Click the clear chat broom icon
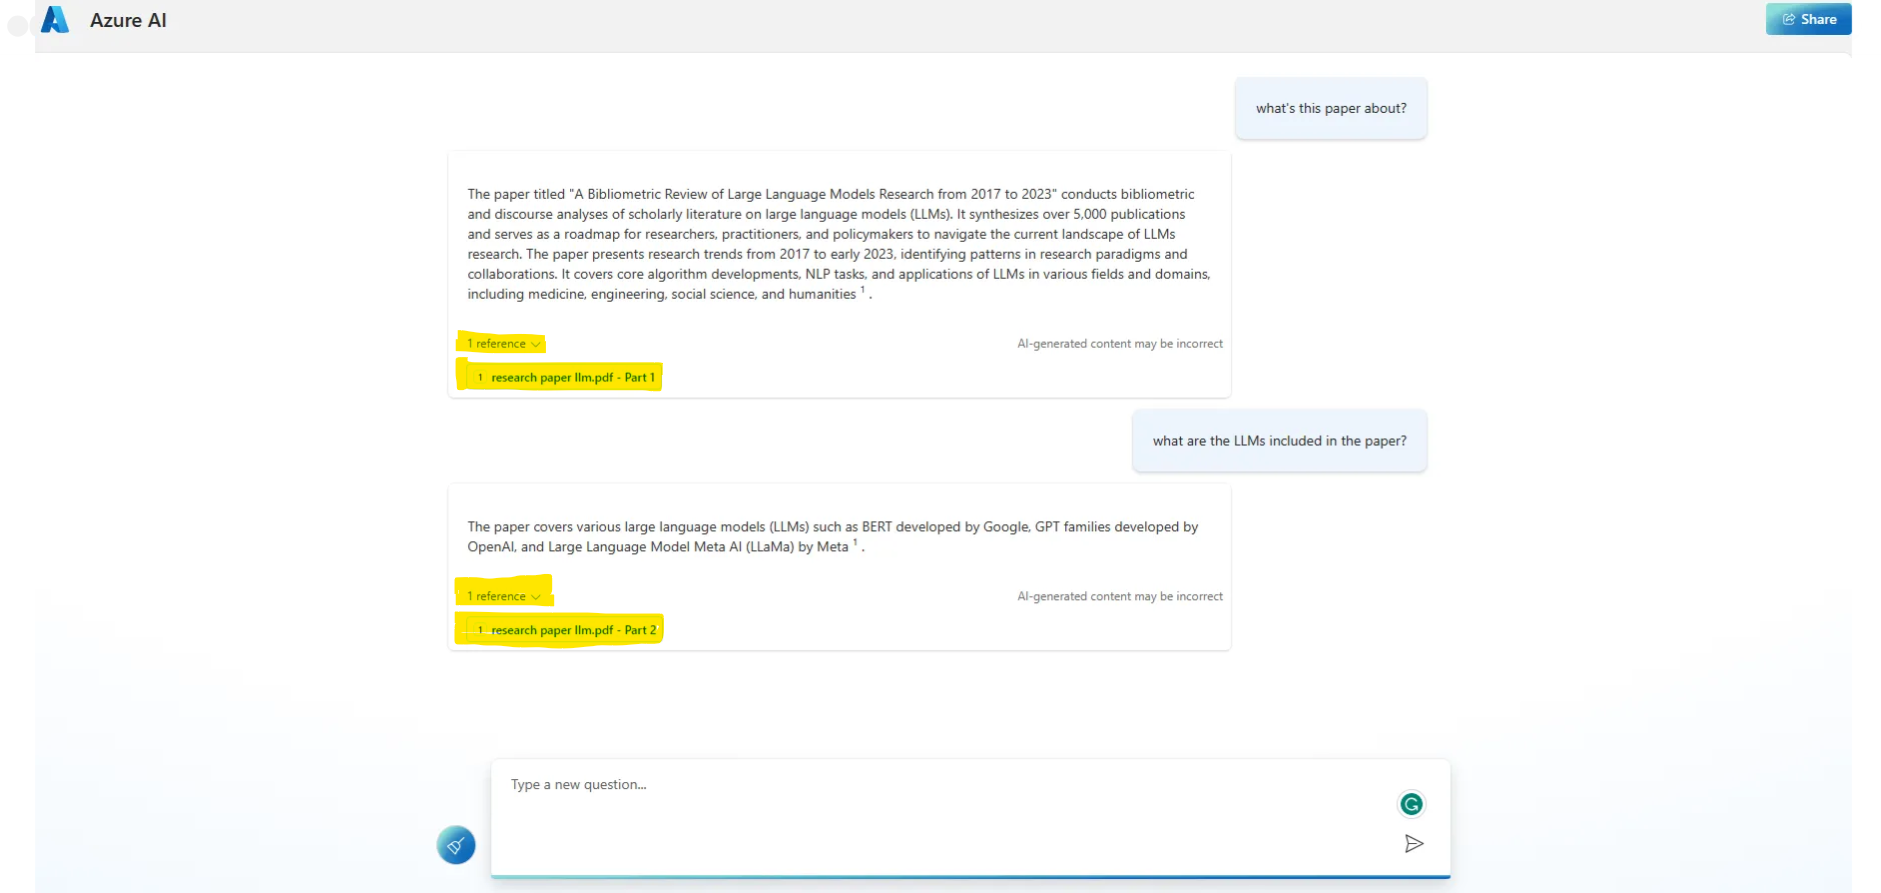 (x=456, y=845)
